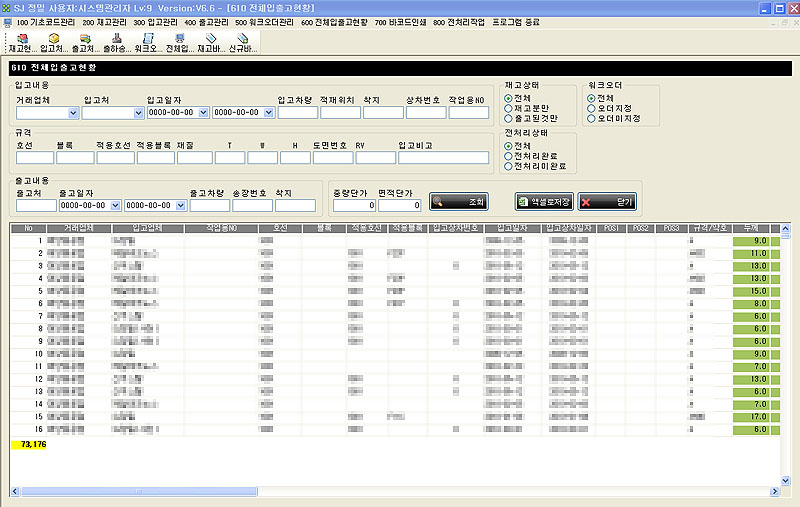Select 재고분만 under 재고상태
This screenshot has height=507, width=800.
click(509, 108)
